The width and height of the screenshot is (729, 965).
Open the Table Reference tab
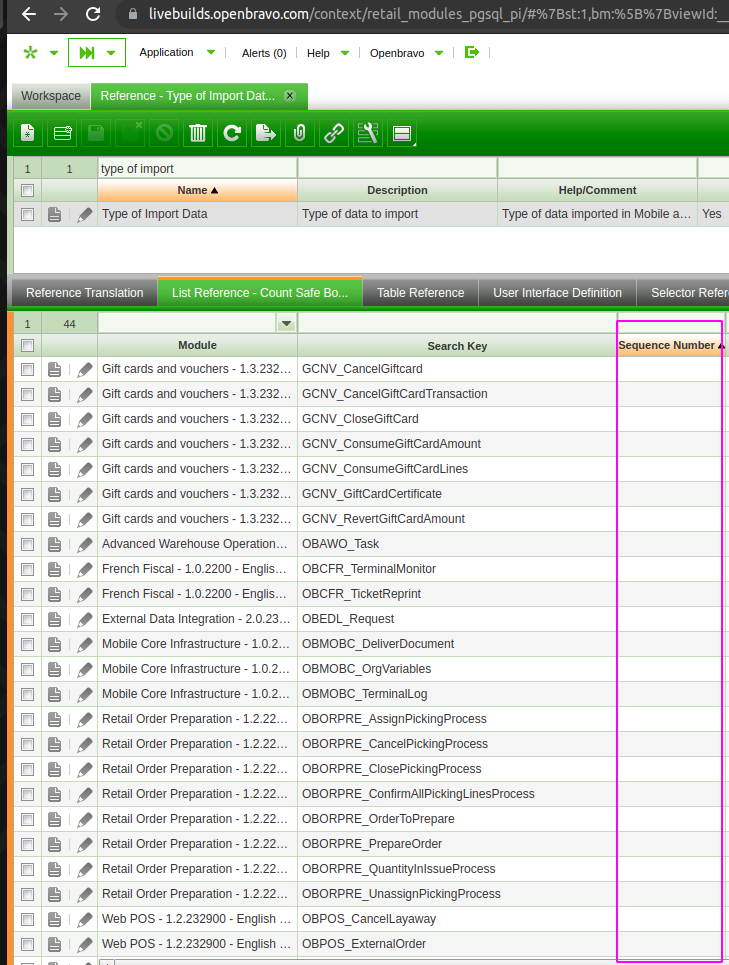420,293
